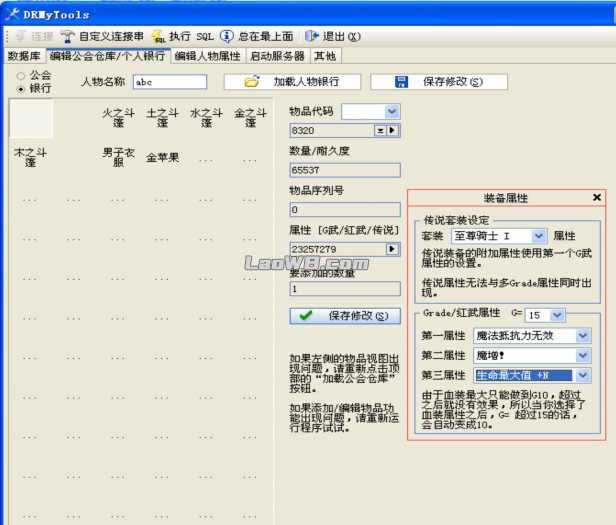Image resolution: width=616 pixels, height=525 pixels.
Task: Close the 装备属性 equipment attributes panel
Action: click(597, 198)
